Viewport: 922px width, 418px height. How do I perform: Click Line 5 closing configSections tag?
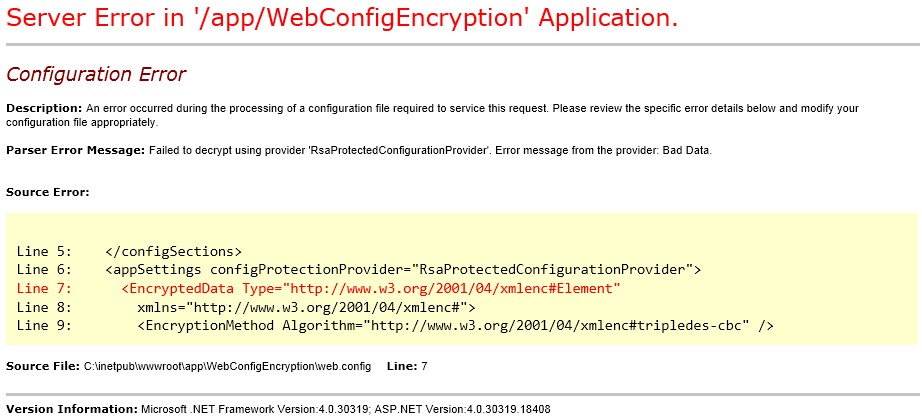(173, 252)
